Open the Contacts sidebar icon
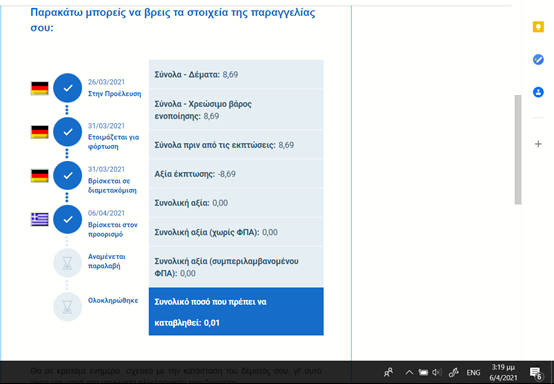Image resolution: width=554 pixels, height=384 pixels. point(538,92)
